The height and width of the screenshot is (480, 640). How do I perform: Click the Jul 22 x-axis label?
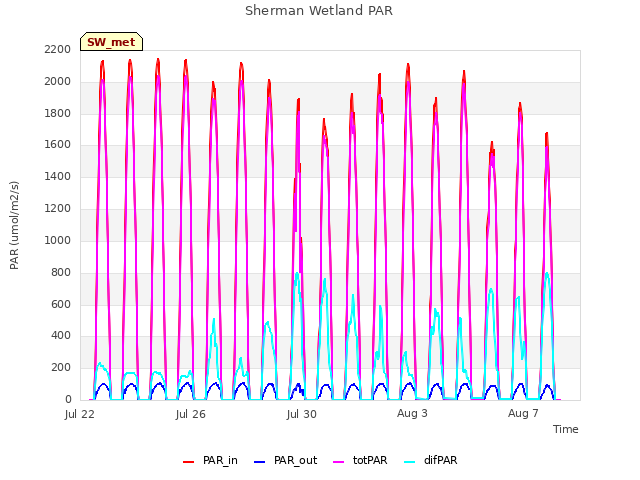click(x=80, y=414)
